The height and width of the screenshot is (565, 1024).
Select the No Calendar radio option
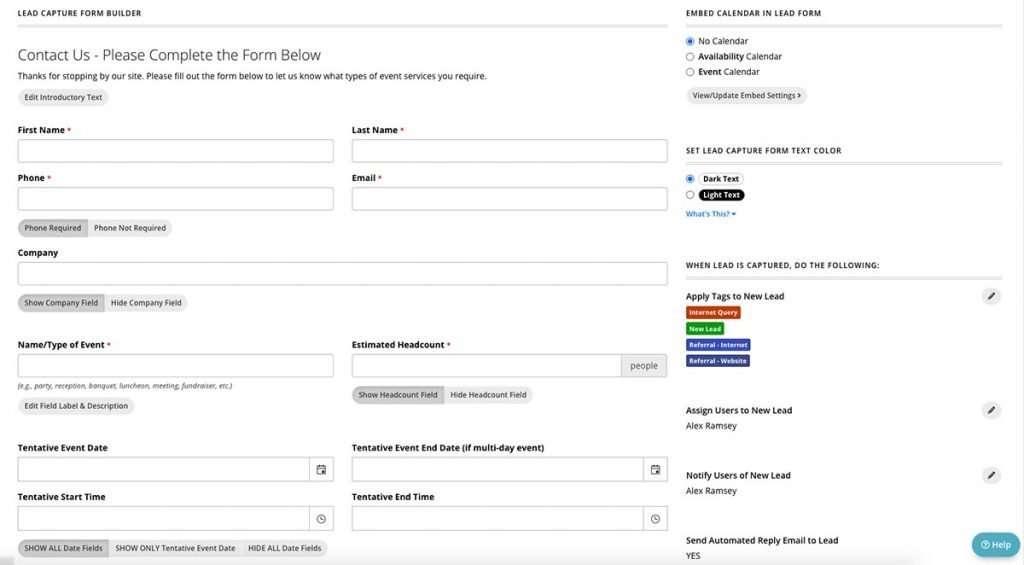click(690, 41)
